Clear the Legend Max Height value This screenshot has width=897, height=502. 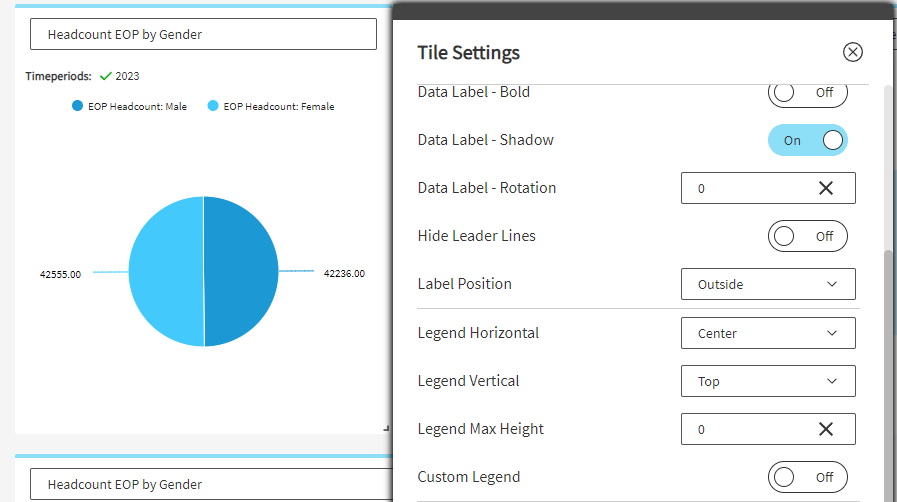click(x=826, y=429)
